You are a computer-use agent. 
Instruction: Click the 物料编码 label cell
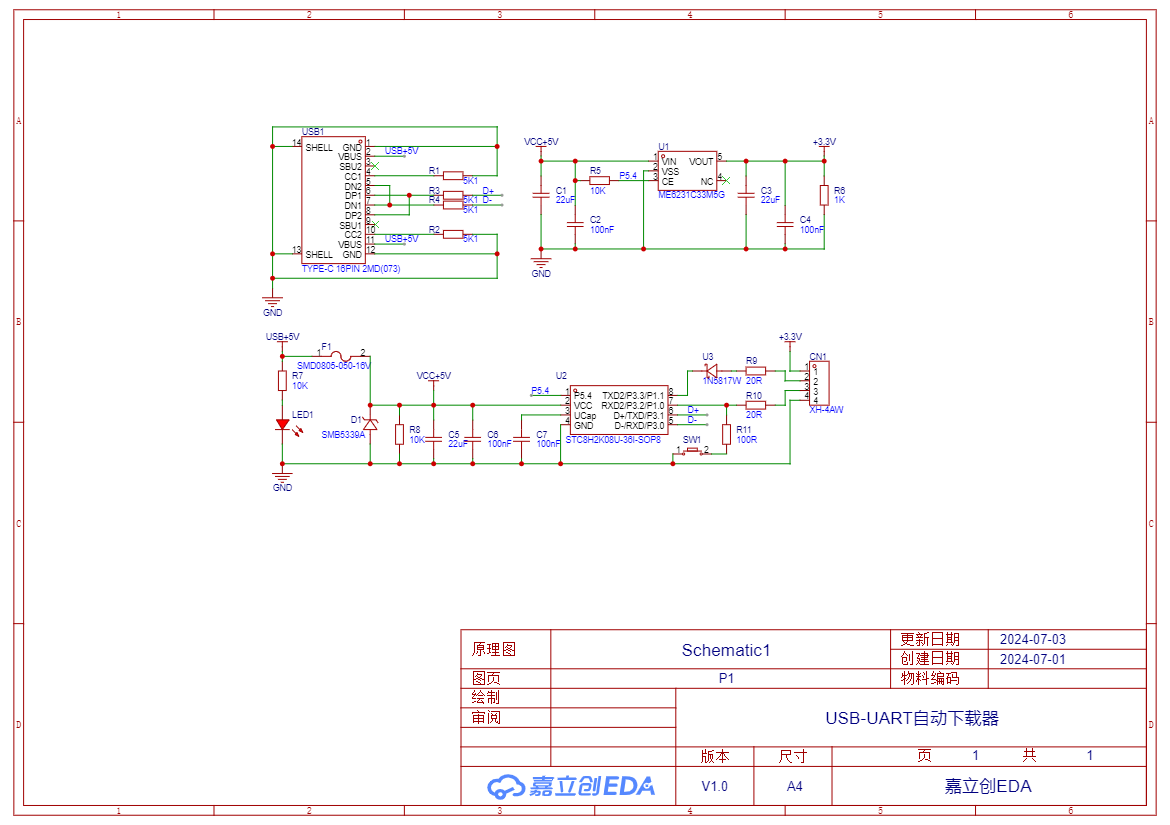930,678
